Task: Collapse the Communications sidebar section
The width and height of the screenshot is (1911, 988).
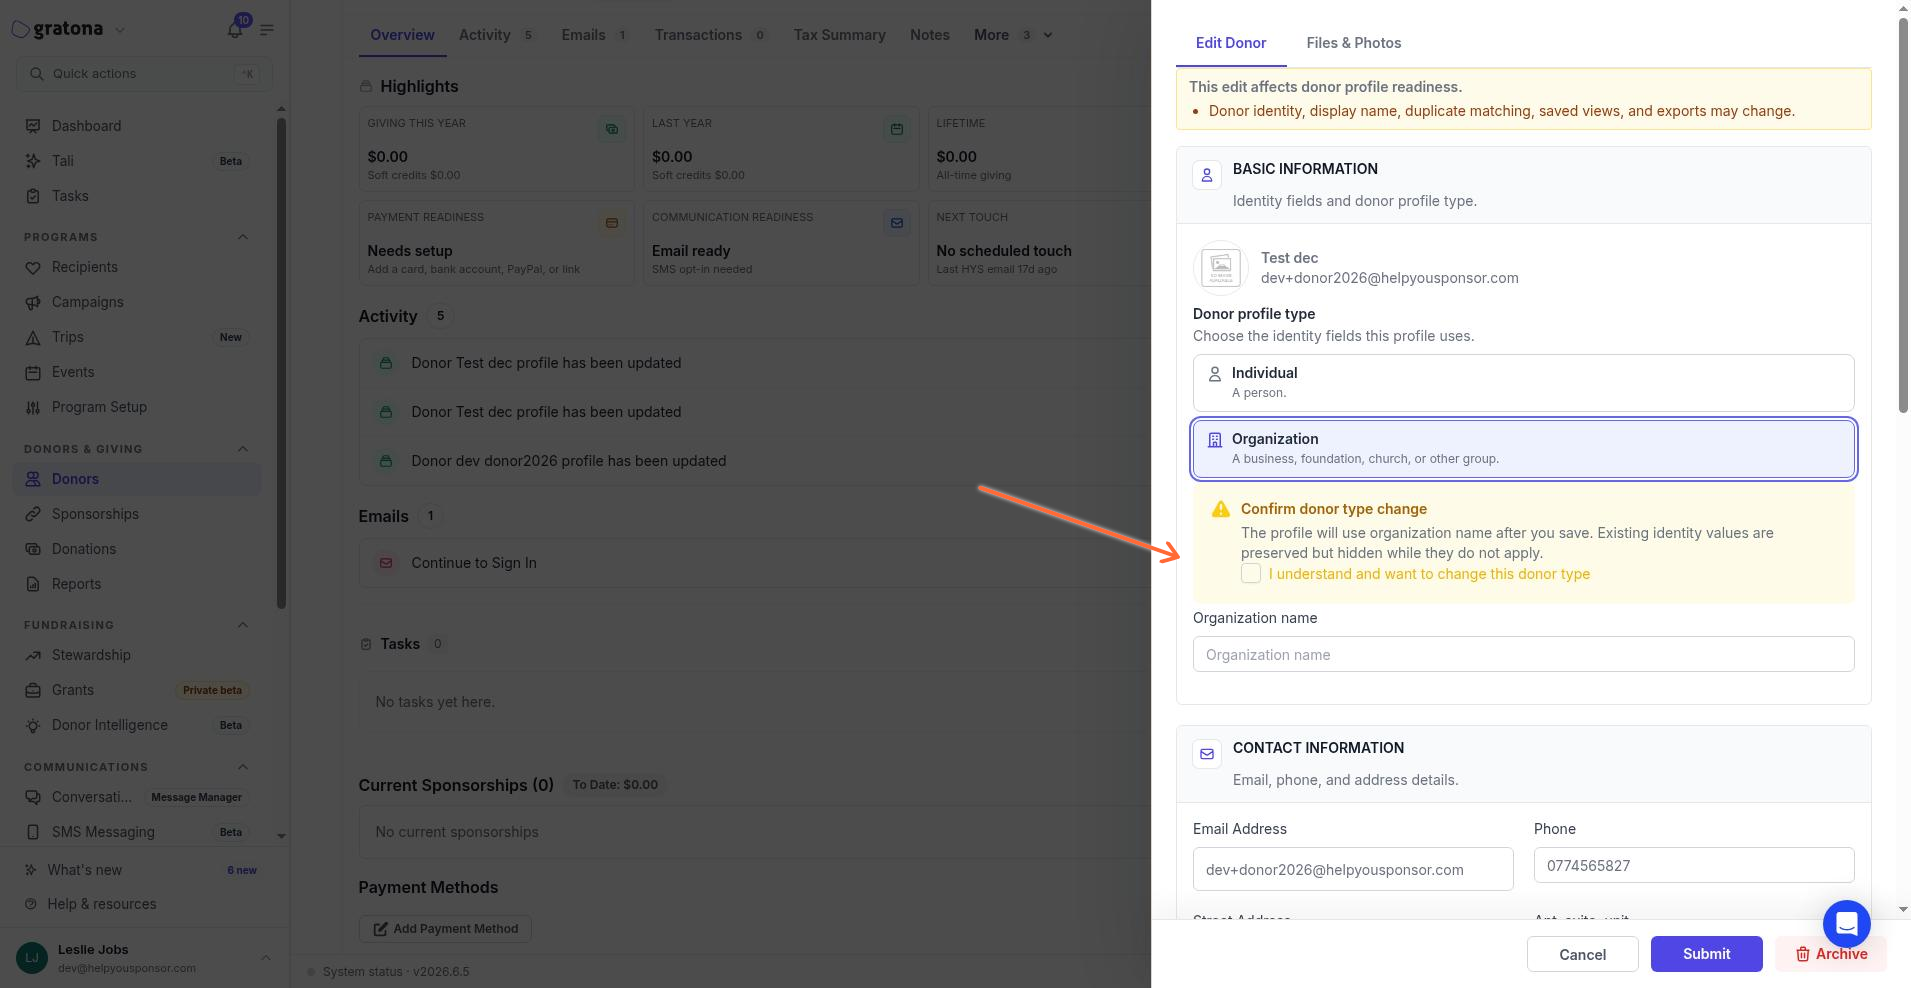Action: click(242, 767)
